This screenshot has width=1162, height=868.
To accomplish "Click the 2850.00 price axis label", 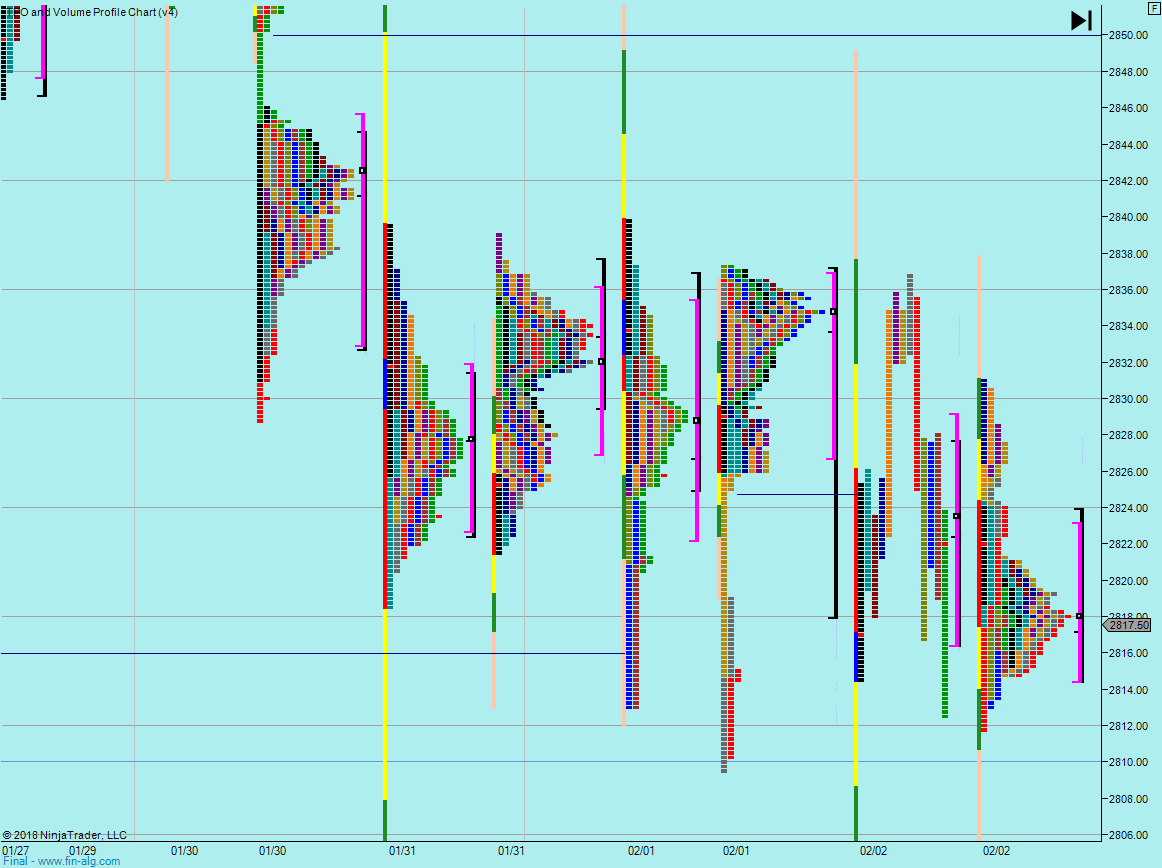I will (x=1129, y=35).
